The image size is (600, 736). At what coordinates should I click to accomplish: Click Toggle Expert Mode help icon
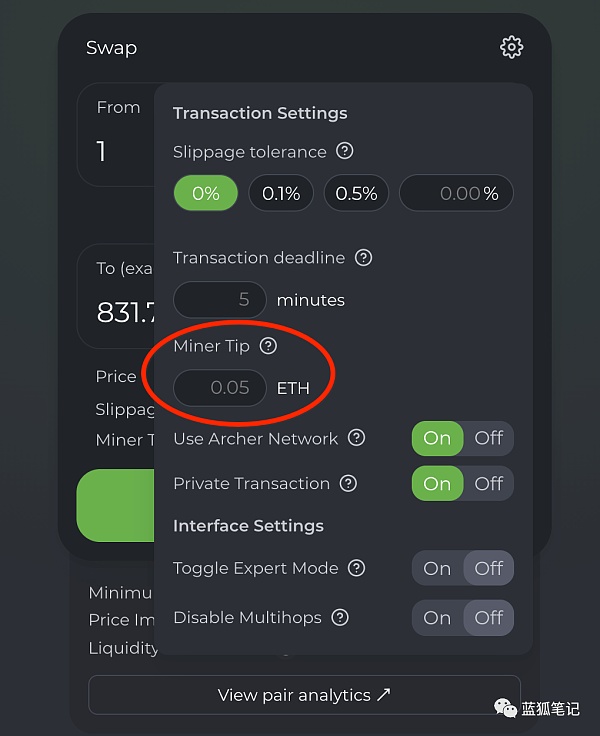[x=357, y=568]
